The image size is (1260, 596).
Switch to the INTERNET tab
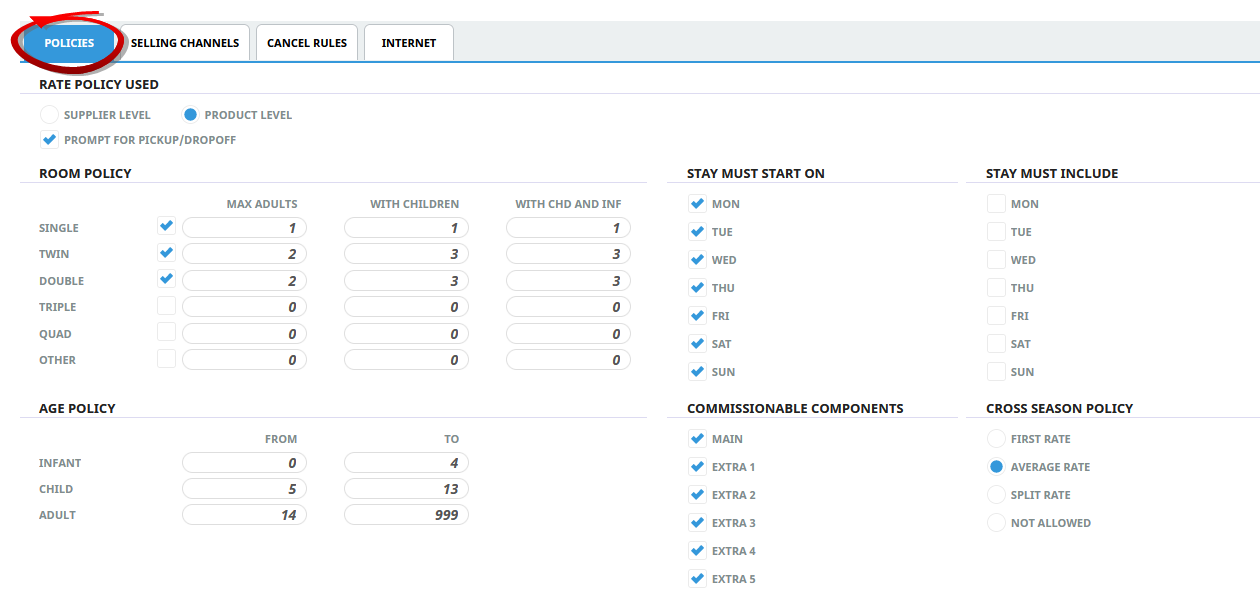click(408, 42)
